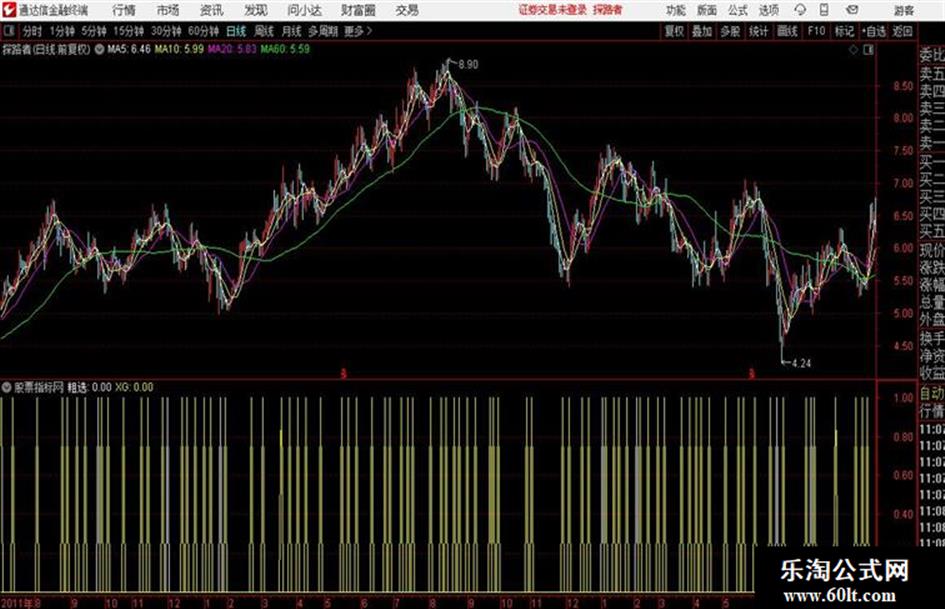Open the 发现 menu

(256, 10)
